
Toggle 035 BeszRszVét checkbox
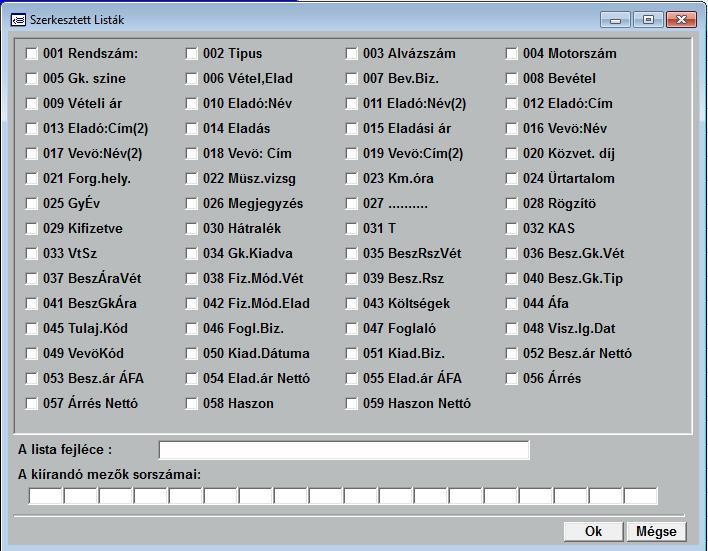coord(351,253)
